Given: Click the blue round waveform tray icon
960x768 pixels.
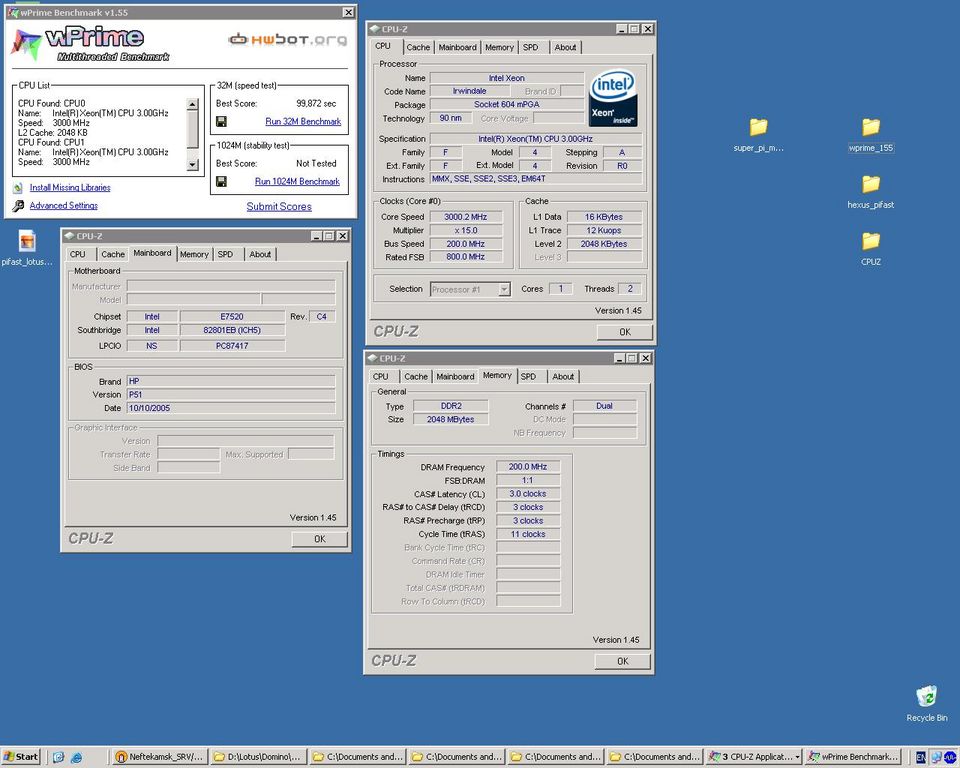Looking at the screenshot, I should (x=950, y=758).
